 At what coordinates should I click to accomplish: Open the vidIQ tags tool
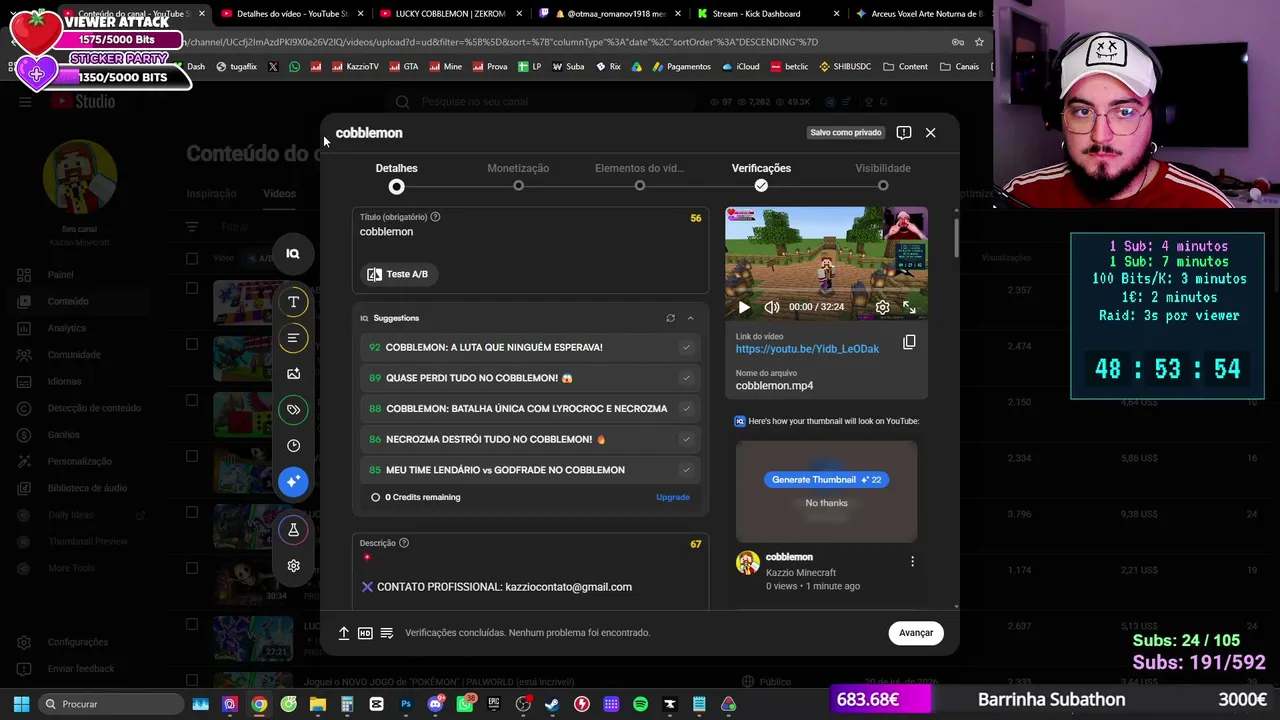point(293,410)
